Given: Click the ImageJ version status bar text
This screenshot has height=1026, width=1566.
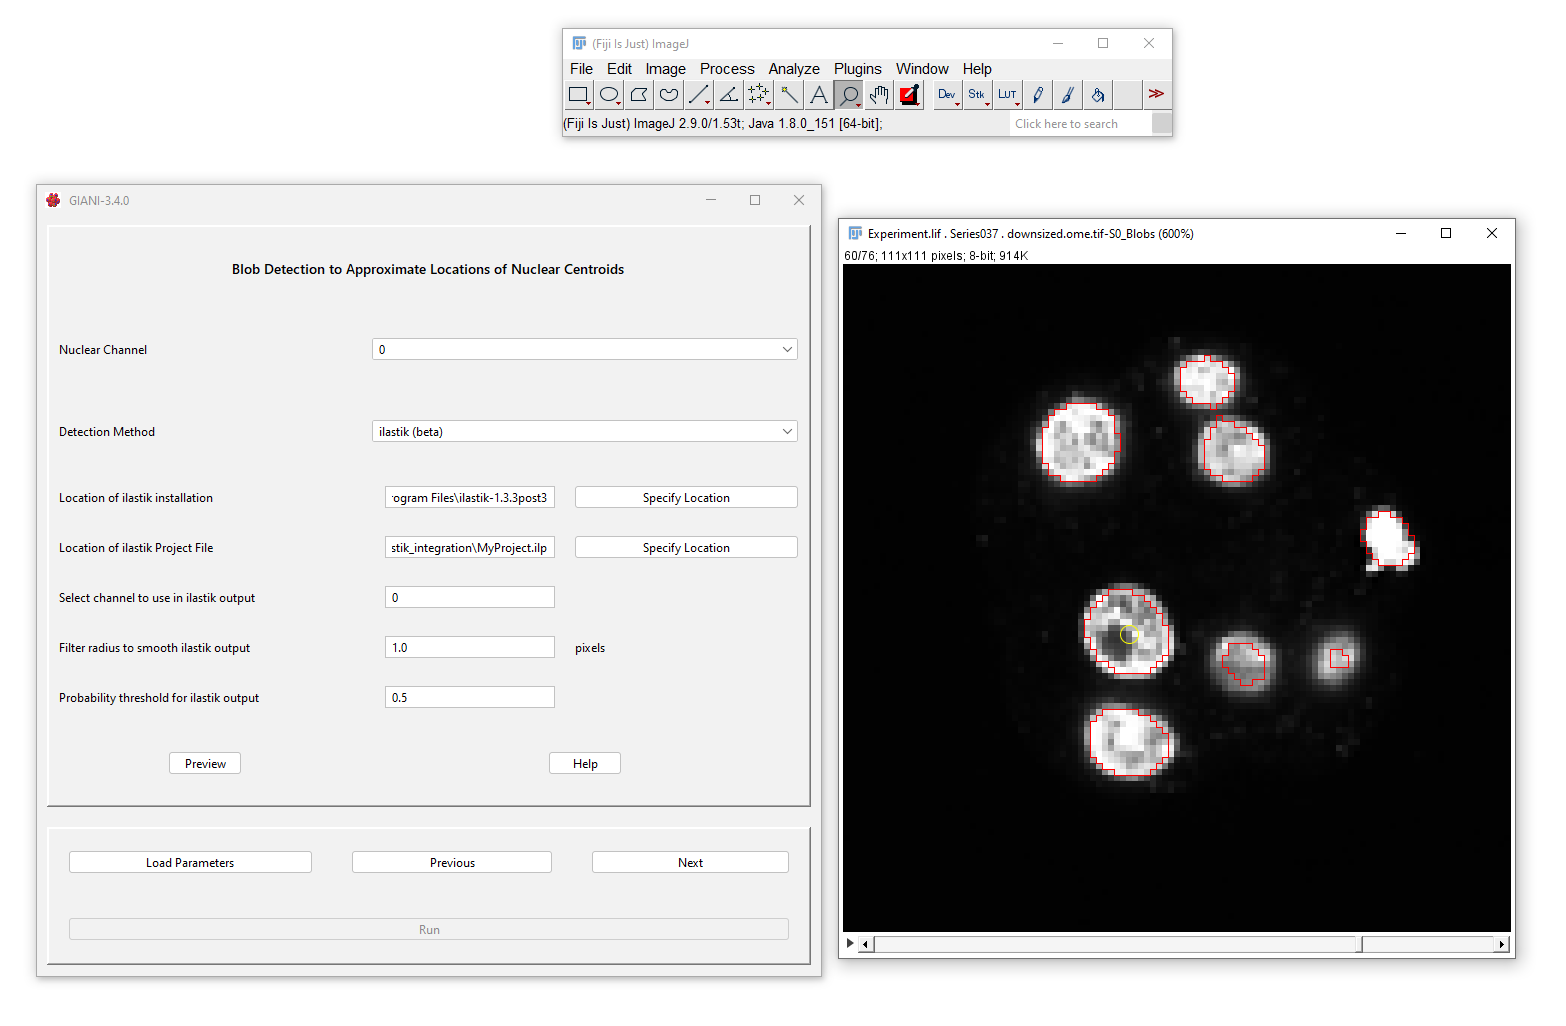Looking at the screenshot, I should coord(723,124).
